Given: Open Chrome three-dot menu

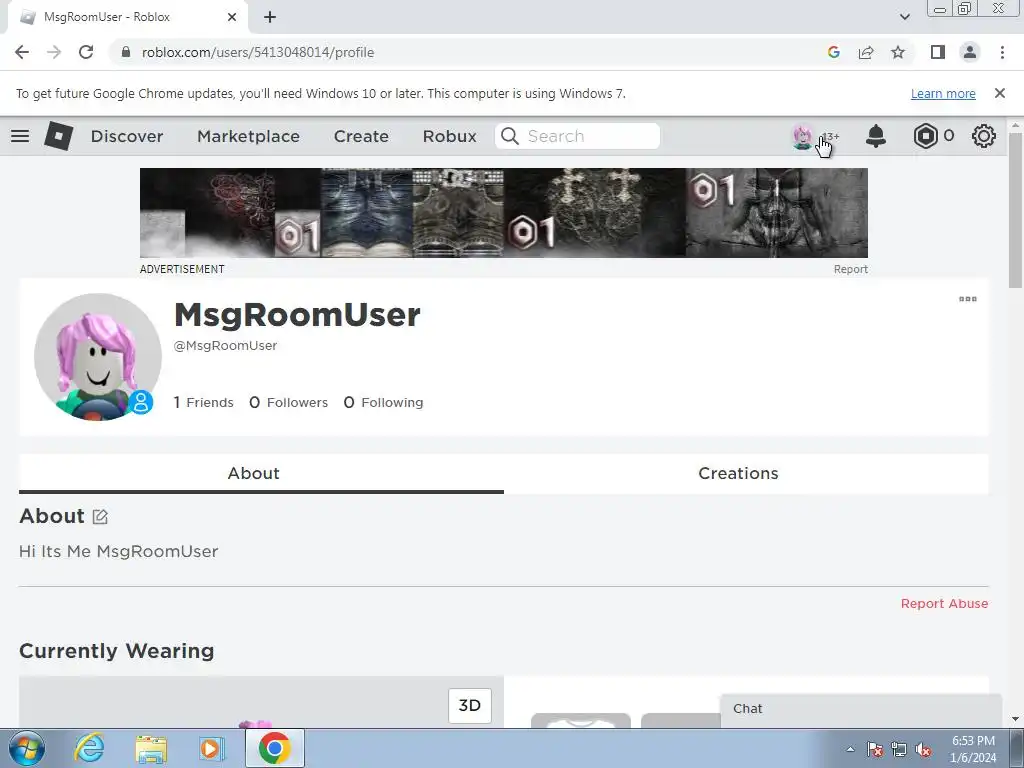Looking at the screenshot, I should (x=1002, y=52).
